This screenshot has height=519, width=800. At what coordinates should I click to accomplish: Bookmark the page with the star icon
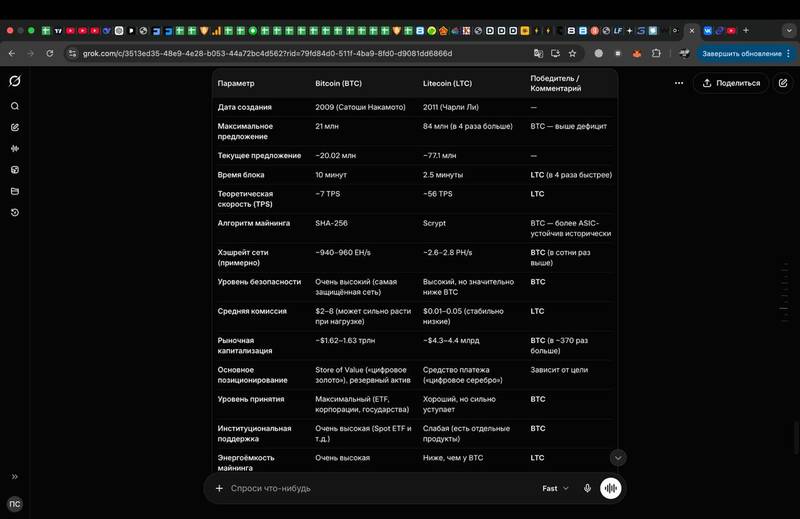pos(572,54)
